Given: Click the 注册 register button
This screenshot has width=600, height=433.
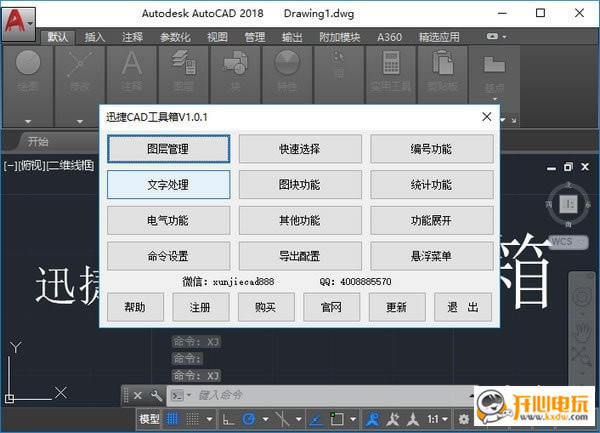Looking at the screenshot, I should [x=201, y=307].
